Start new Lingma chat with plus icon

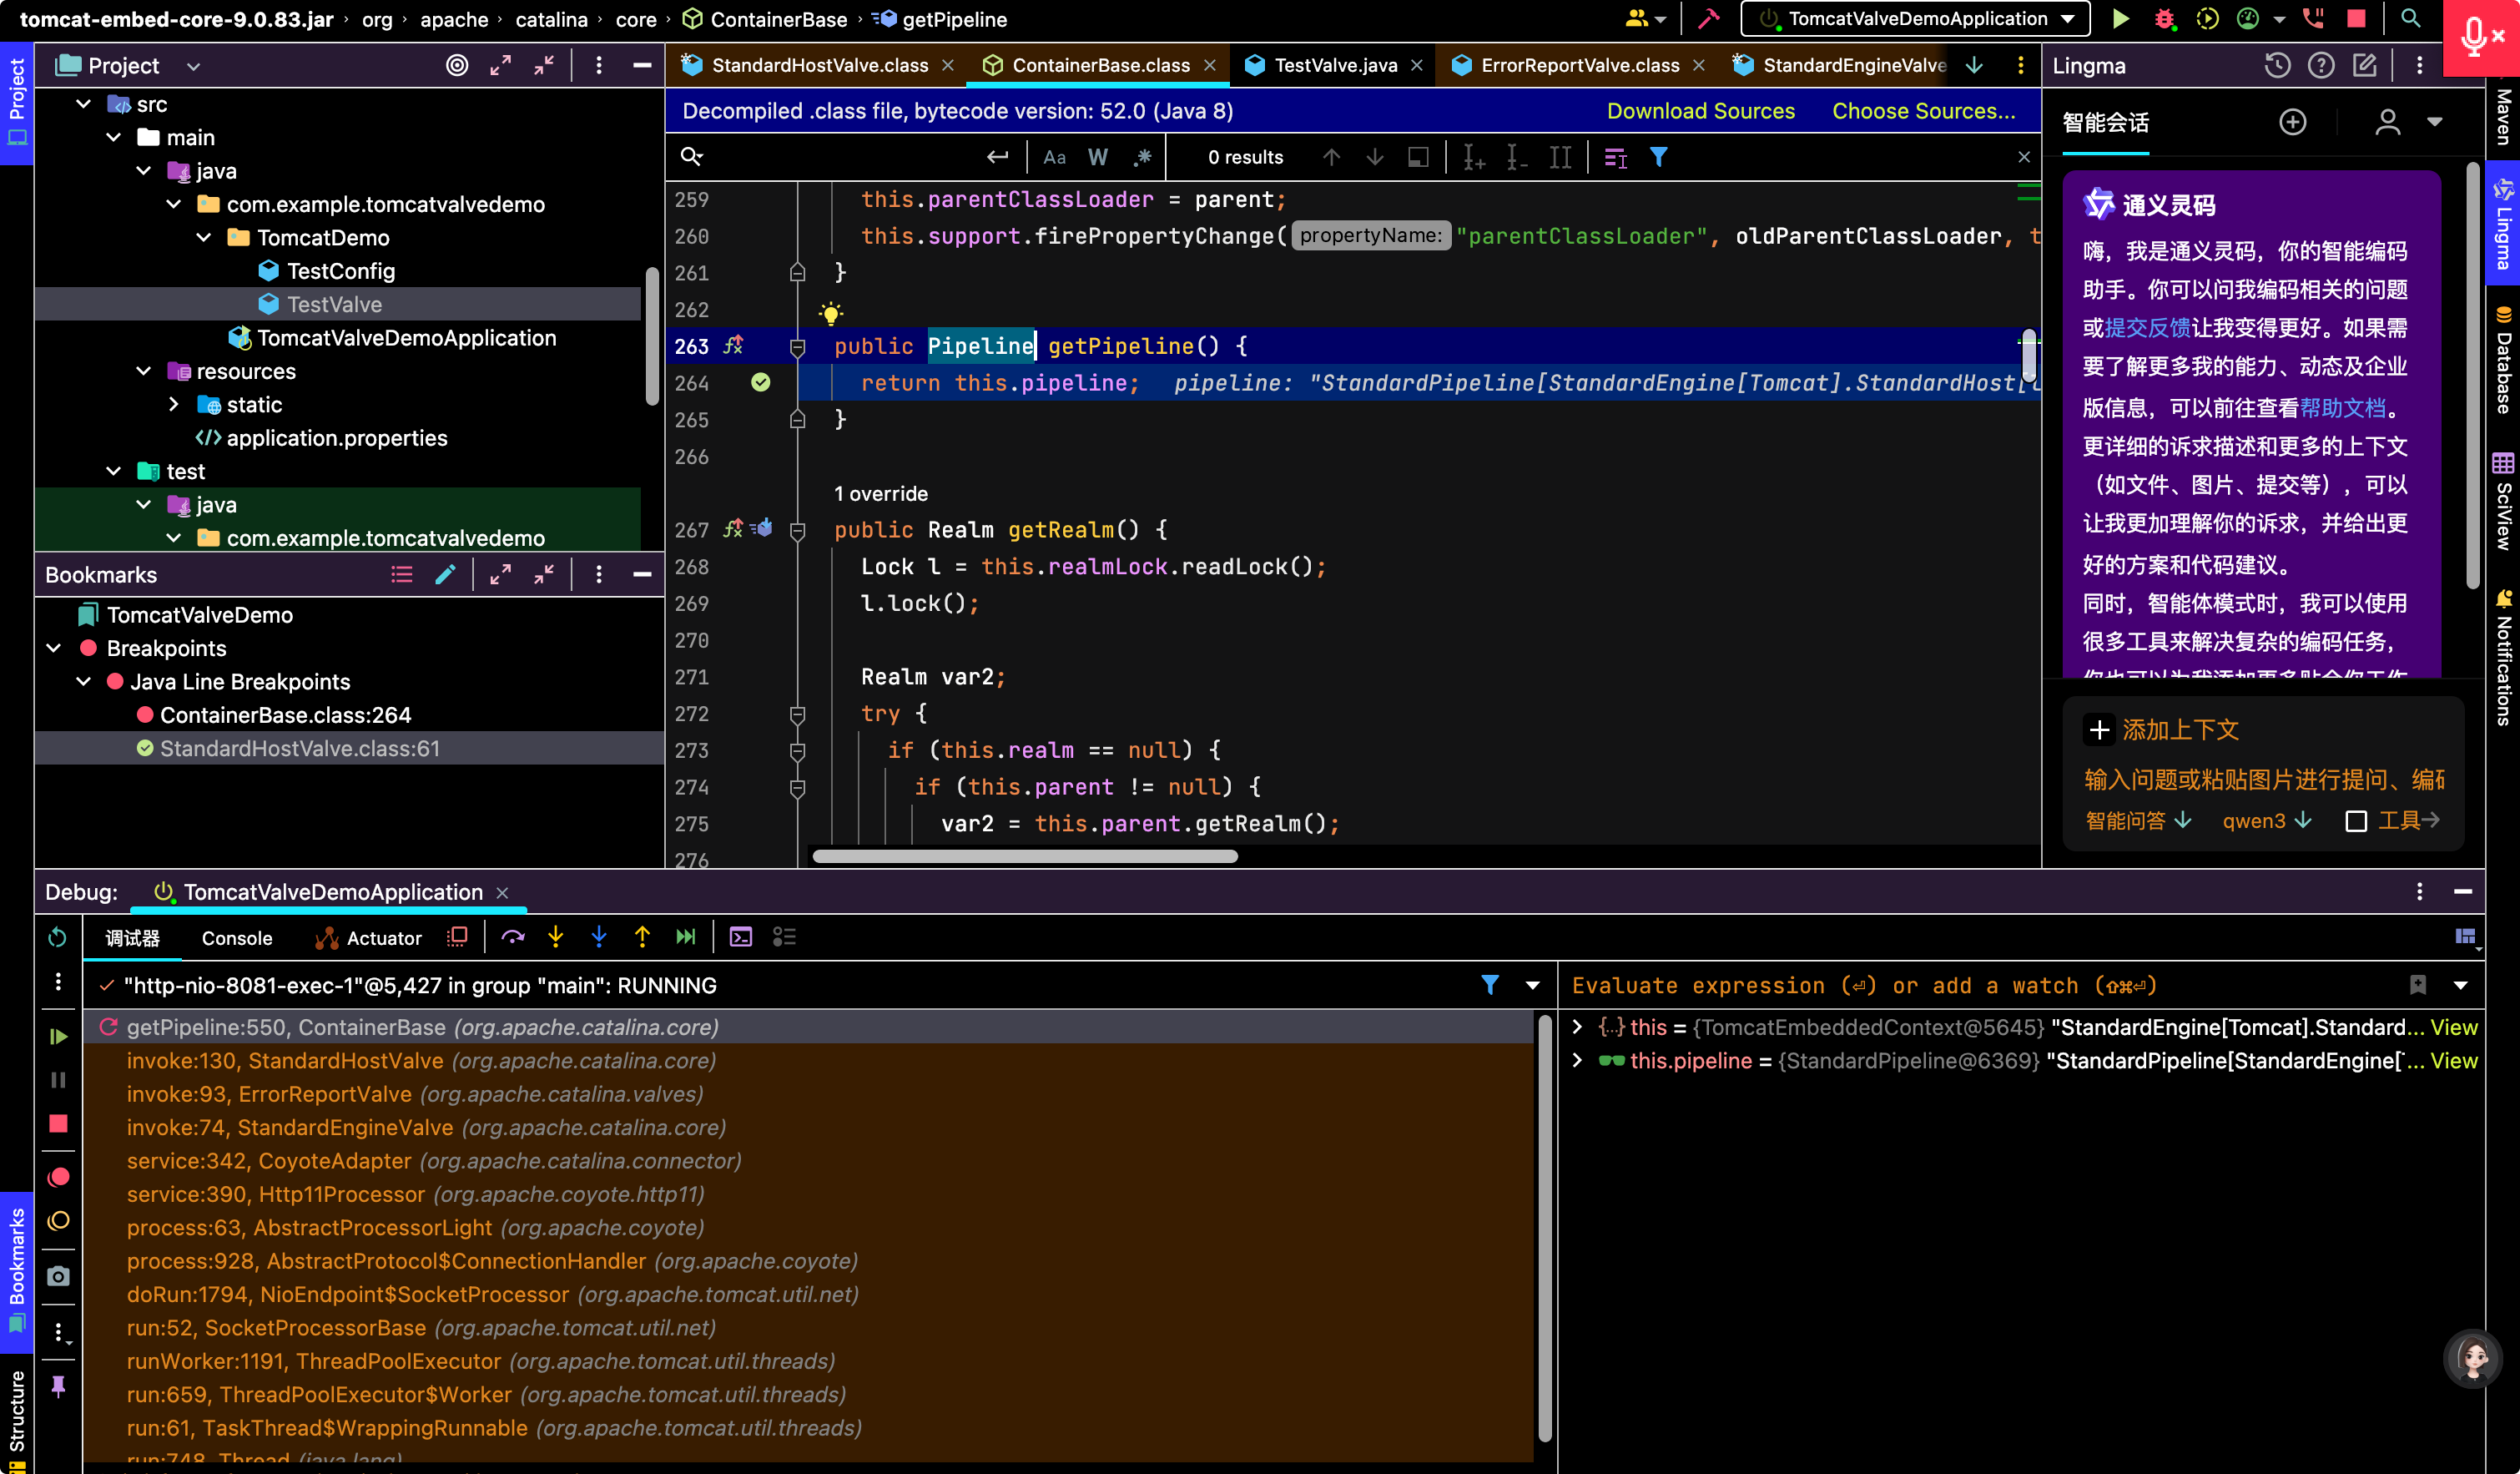pyautogui.click(x=2293, y=122)
